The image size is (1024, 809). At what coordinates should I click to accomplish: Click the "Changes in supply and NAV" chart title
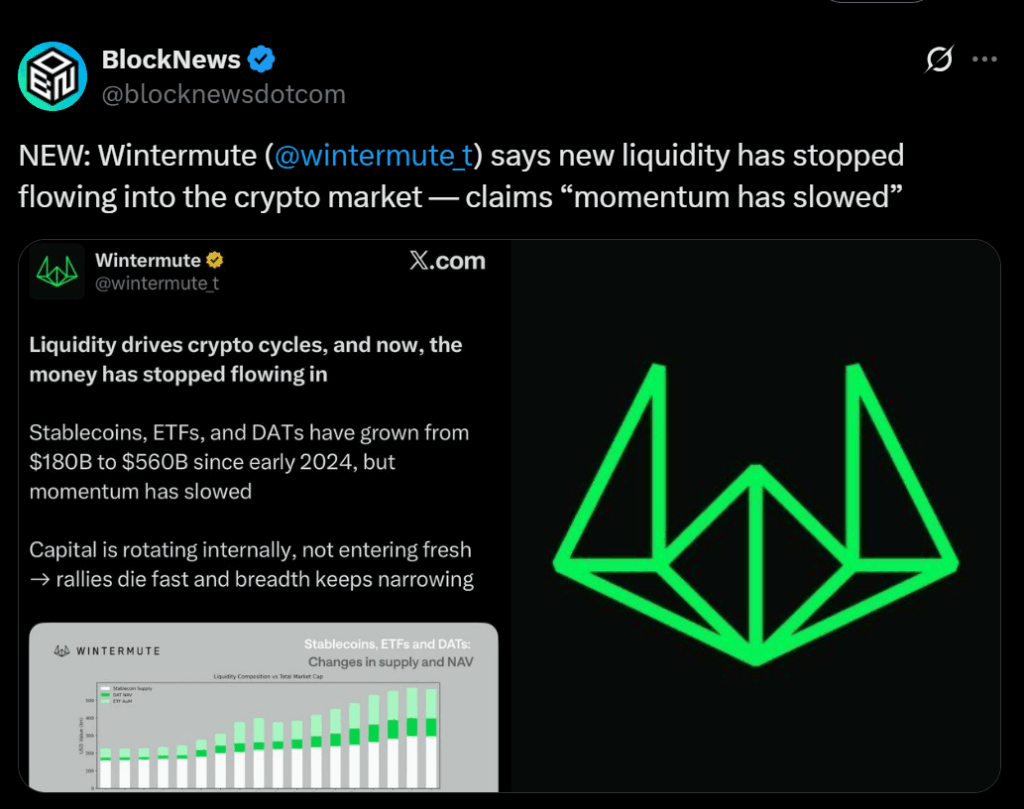coord(390,662)
